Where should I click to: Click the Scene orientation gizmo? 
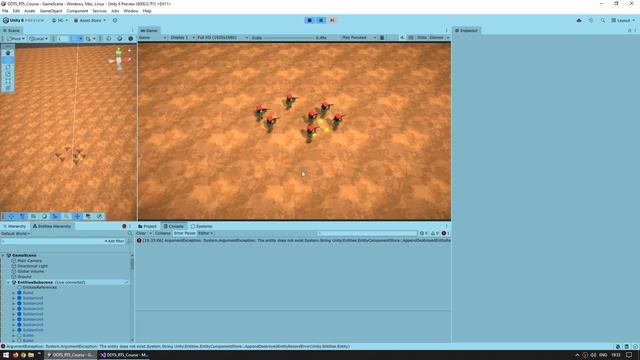click(119, 59)
